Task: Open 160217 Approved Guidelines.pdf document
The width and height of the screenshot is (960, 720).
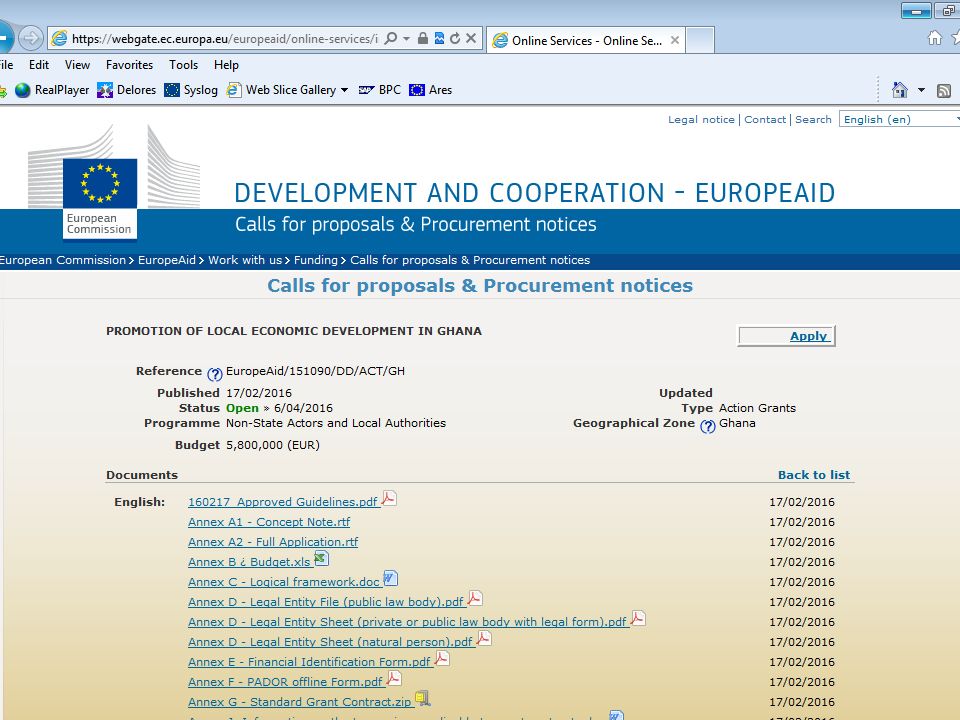Action: (x=283, y=502)
